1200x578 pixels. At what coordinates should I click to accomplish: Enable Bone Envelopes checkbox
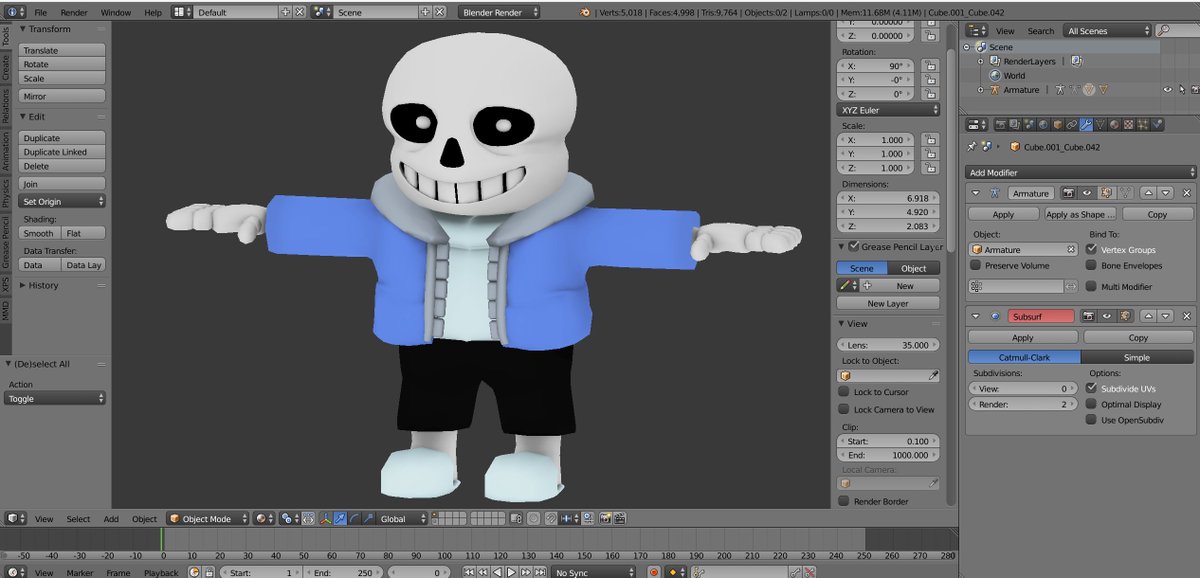(1092, 266)
